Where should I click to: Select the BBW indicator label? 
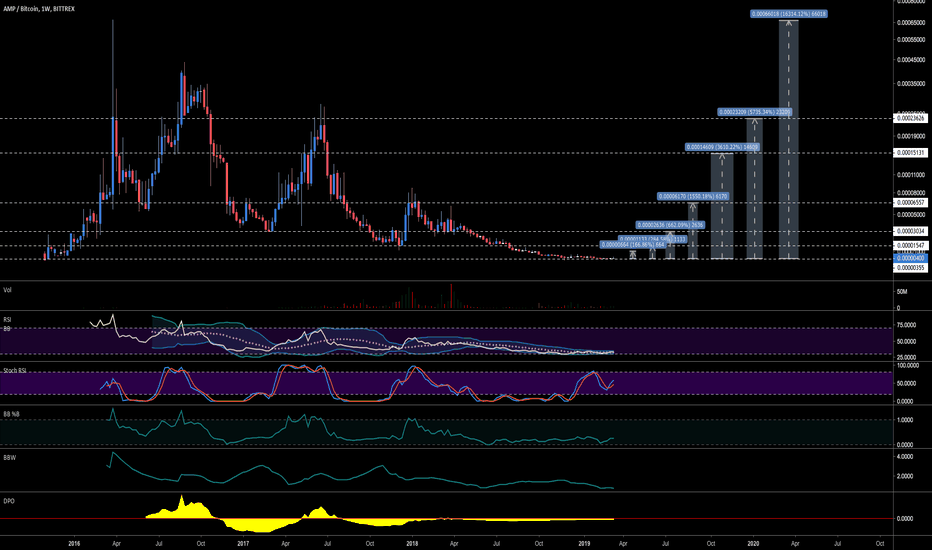[9, 458]
